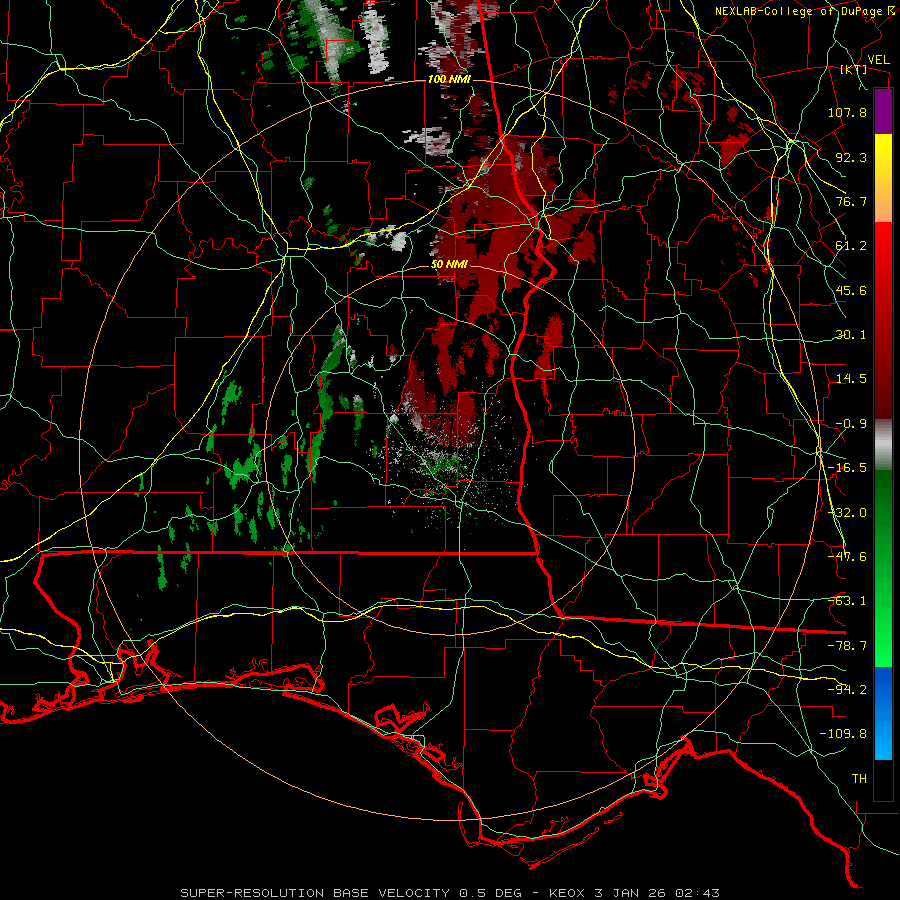Select the TH legend label
The height and width of the screenshot is (900, 900).
[x=859, y=779]
